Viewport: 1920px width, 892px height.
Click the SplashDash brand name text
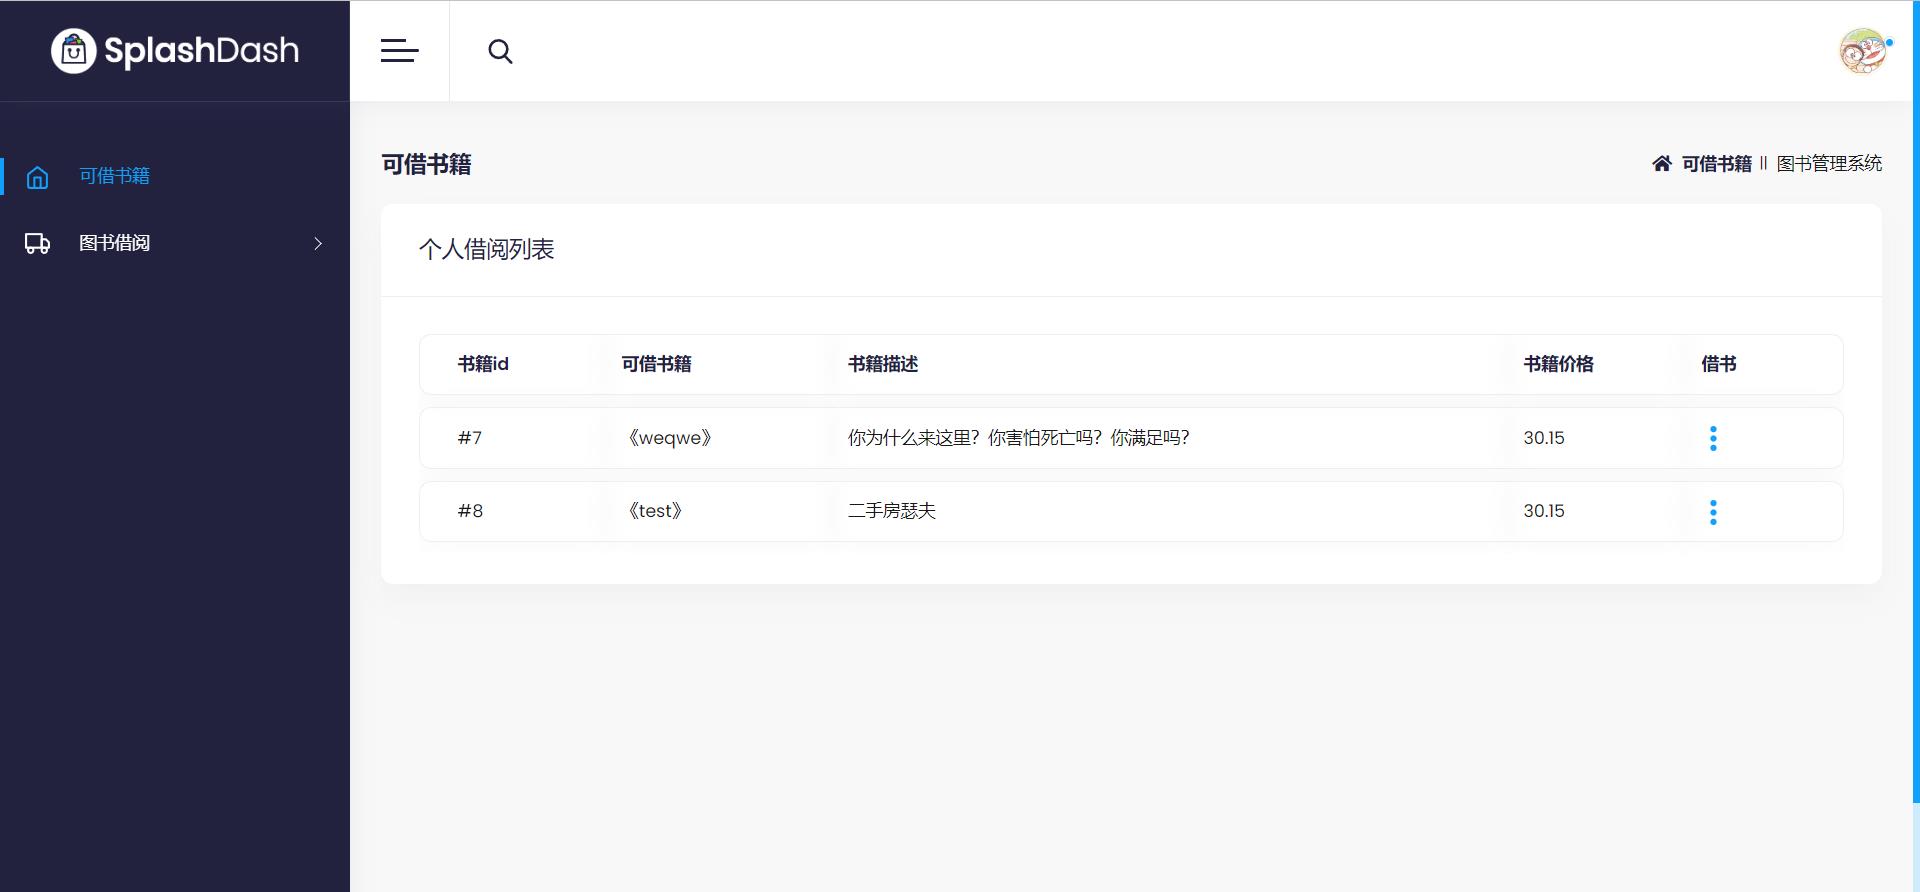coord(201,51)
